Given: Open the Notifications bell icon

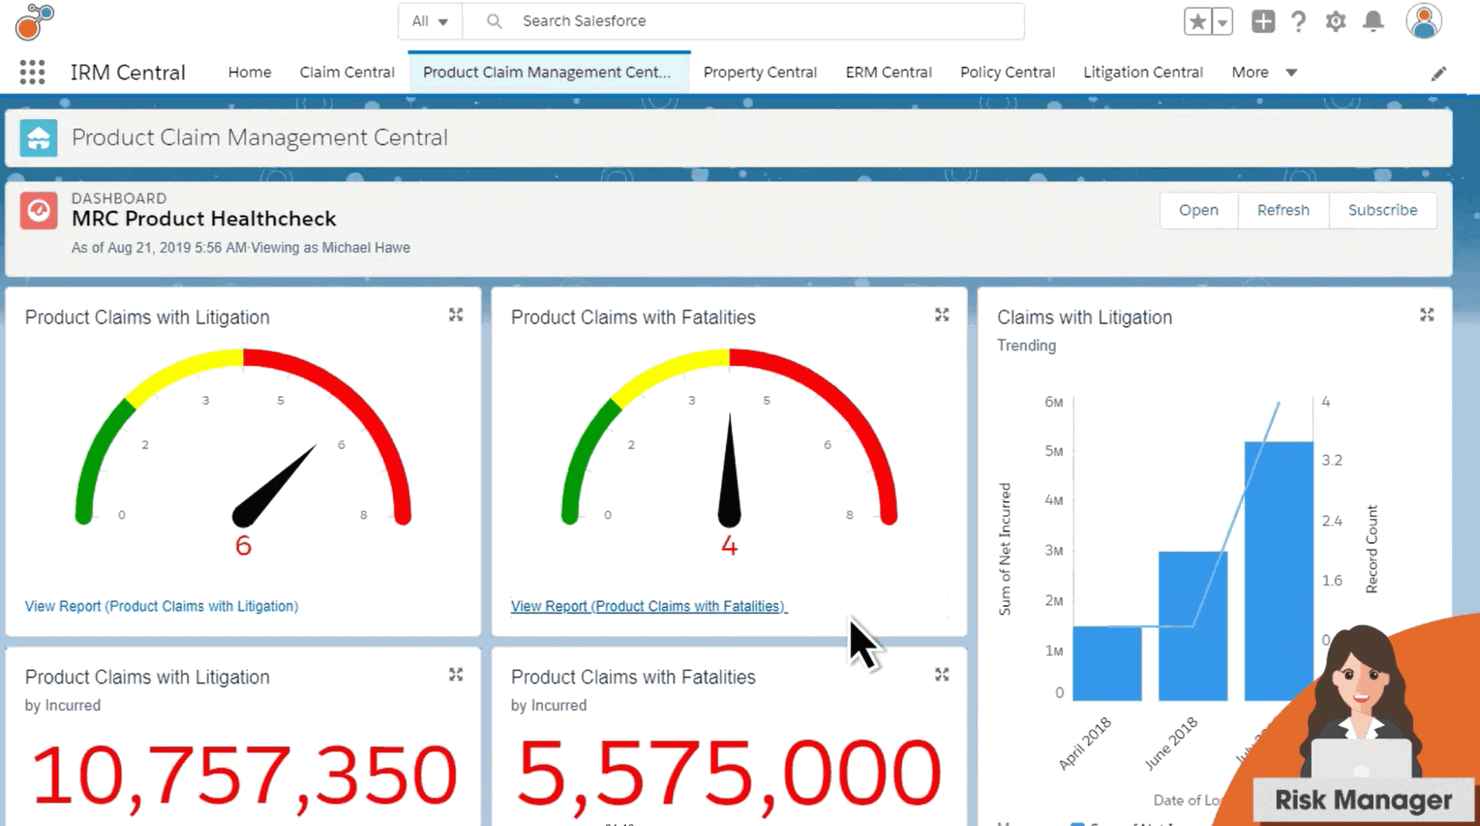Looking at the screenshot, I should 1374,21.
